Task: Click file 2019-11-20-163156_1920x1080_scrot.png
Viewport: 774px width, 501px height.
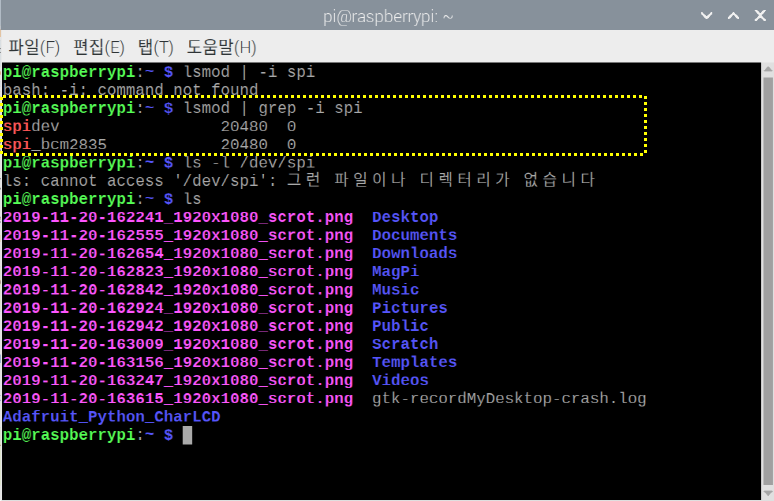Action: coord(178,362)
